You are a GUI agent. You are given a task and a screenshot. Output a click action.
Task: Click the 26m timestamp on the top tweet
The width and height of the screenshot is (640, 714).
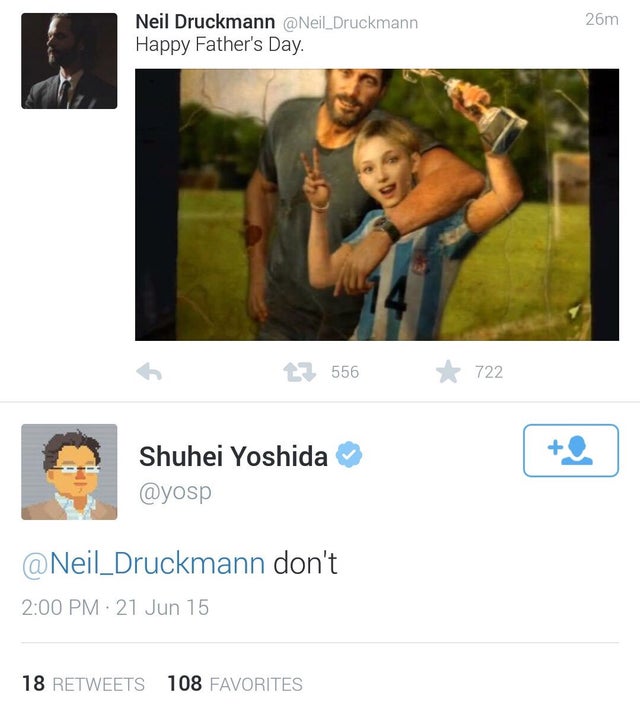point(600,20)
